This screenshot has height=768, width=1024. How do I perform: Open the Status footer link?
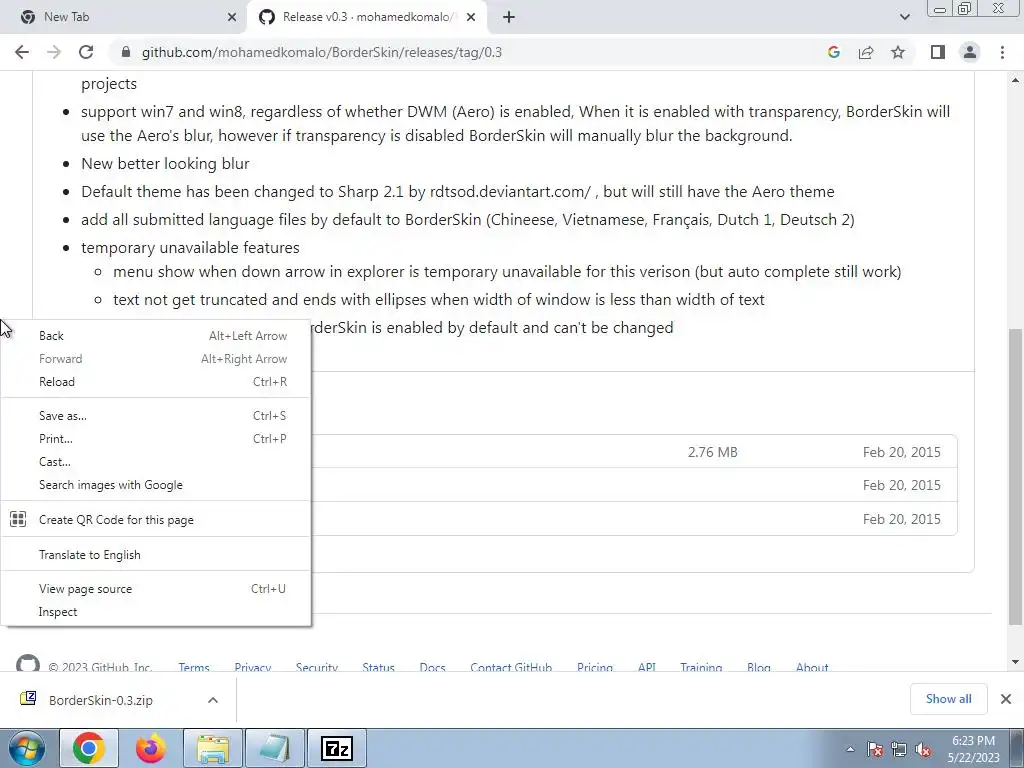tap(379, 667)
